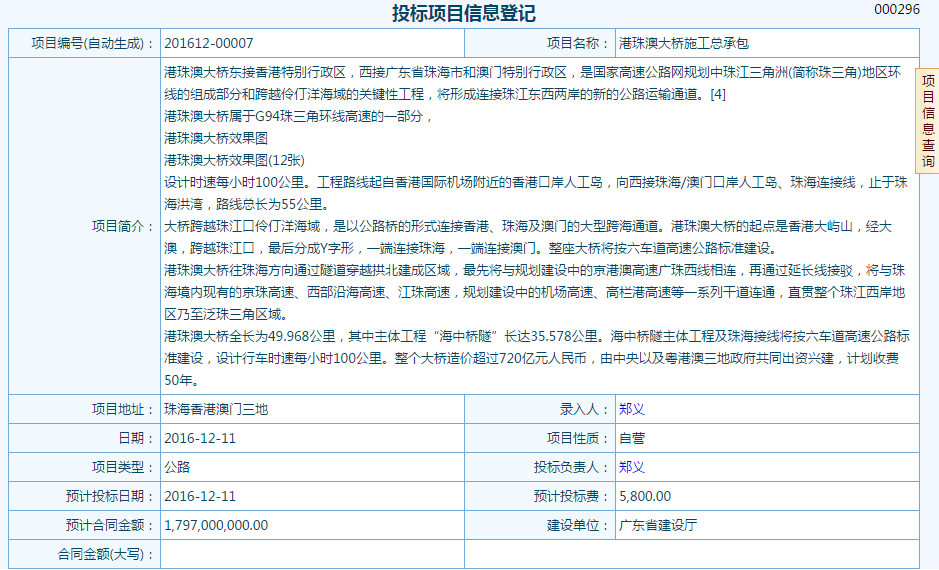Click the empty 合同金额(大写) field
Image resolution: width=939 pixels, height=570 pixels.
[x=312, y=554]
